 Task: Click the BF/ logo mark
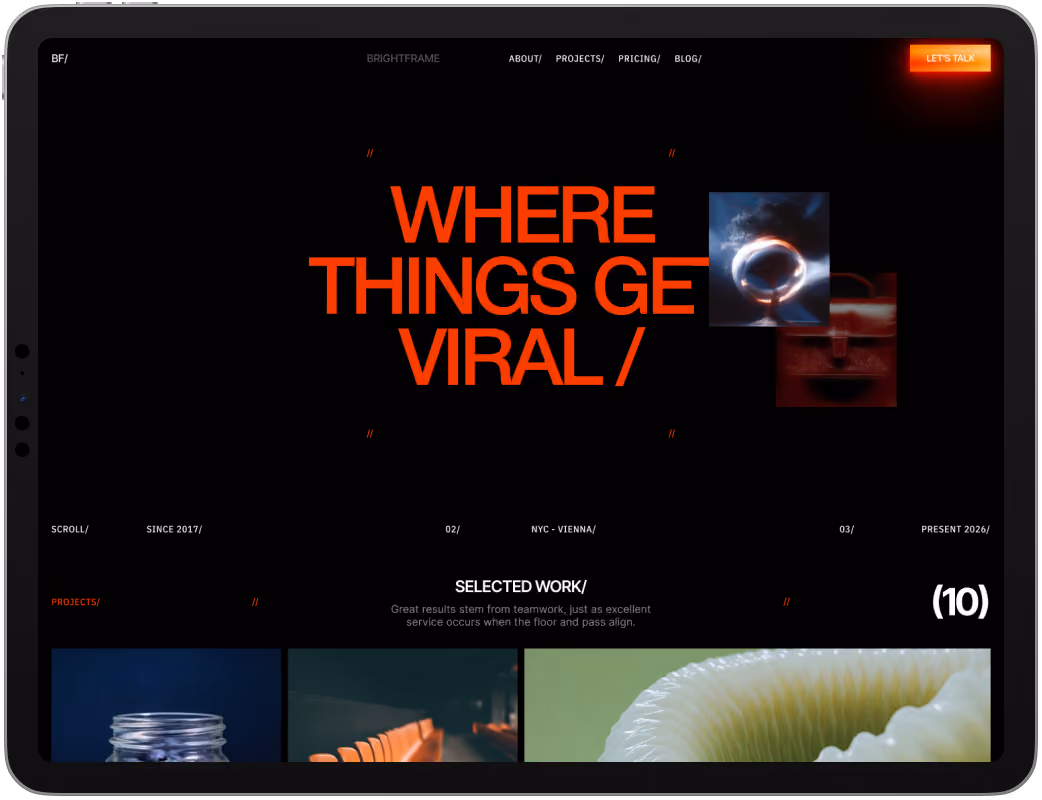point(59,58)
